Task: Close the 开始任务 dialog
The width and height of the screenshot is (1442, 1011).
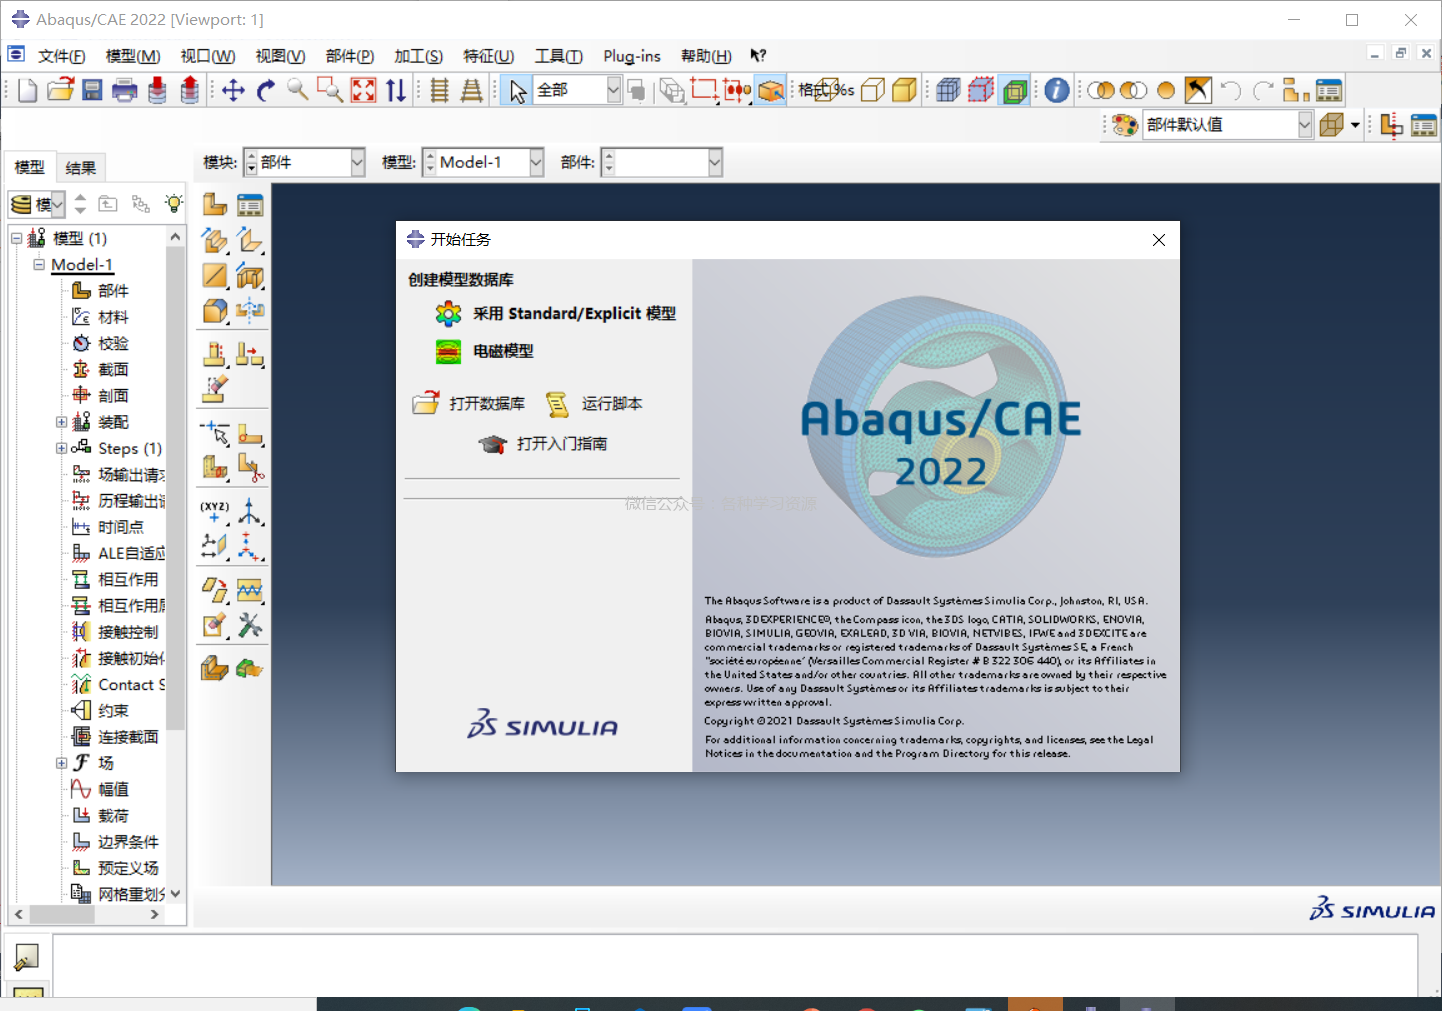Action: 1159,240
